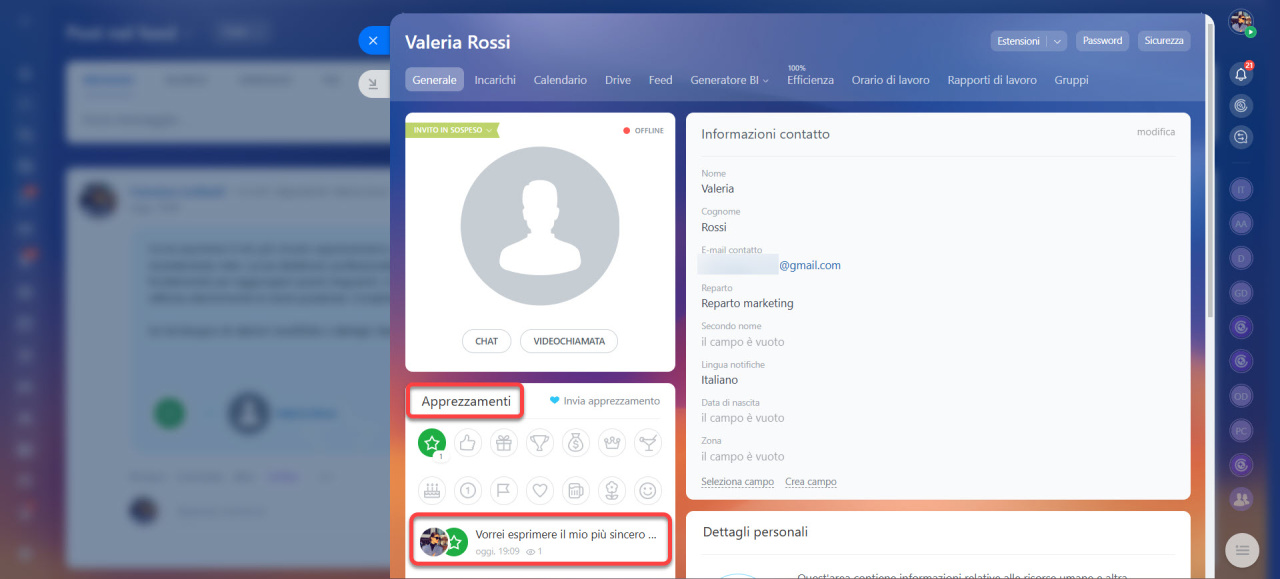Open notifications bell with 21 badge
Viewport: 1280px width, 579px height.
pos(1241,73)
